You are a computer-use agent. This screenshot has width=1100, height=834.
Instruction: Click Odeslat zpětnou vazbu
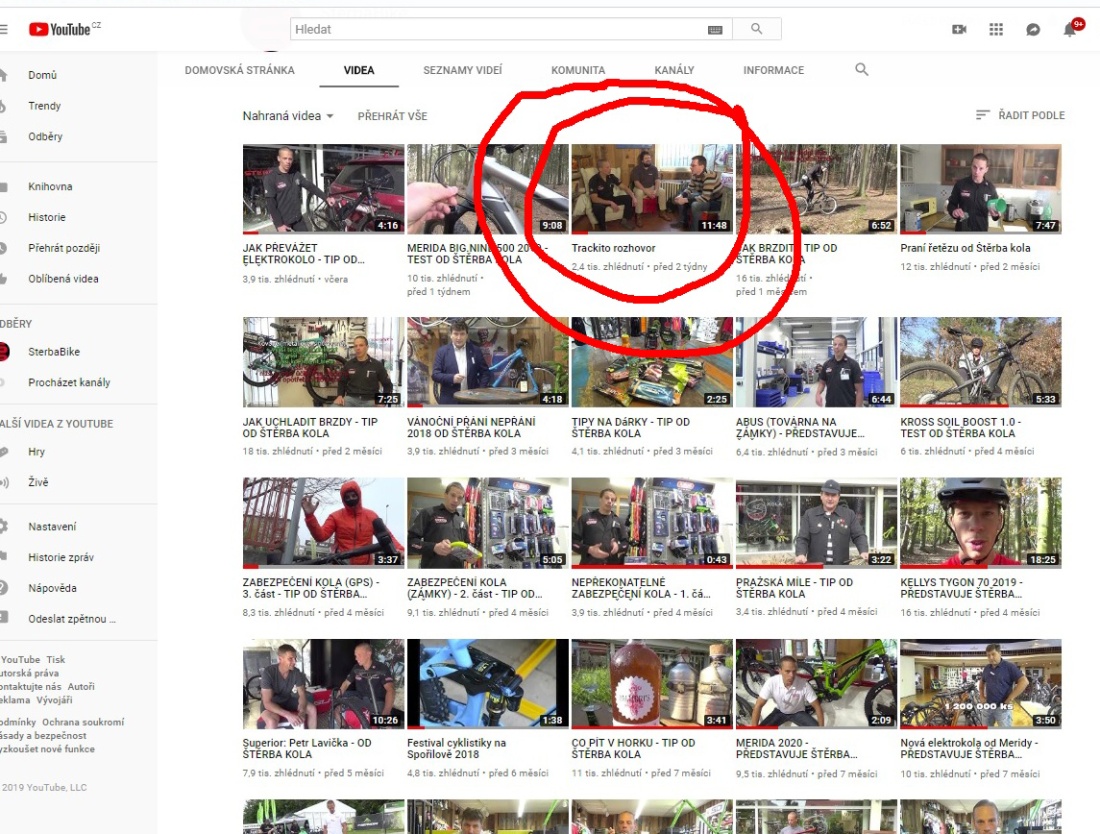72,619
